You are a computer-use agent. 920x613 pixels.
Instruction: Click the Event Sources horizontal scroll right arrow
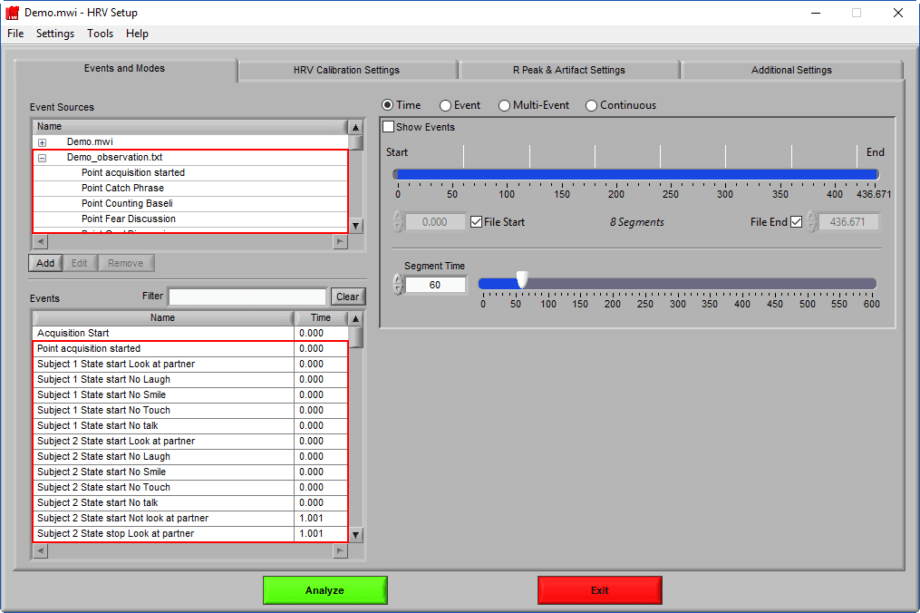[340, 242]
